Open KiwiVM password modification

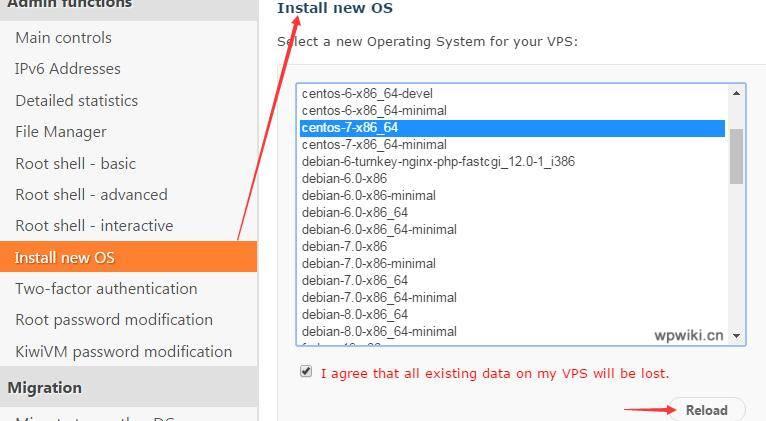pos(124,352)
